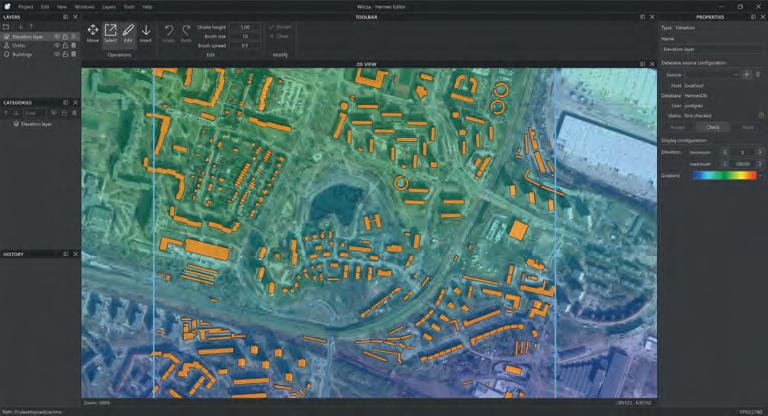This screenshot has height=416, width=768.
Task: Click the Check button for database status
Action: coord(712,127)
